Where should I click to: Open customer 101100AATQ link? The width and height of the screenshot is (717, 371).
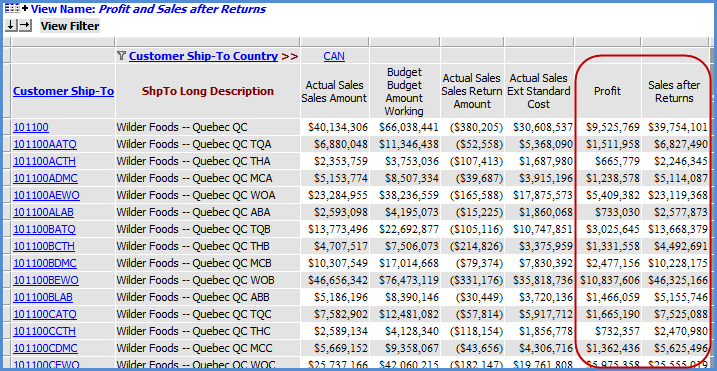(45, 145)
